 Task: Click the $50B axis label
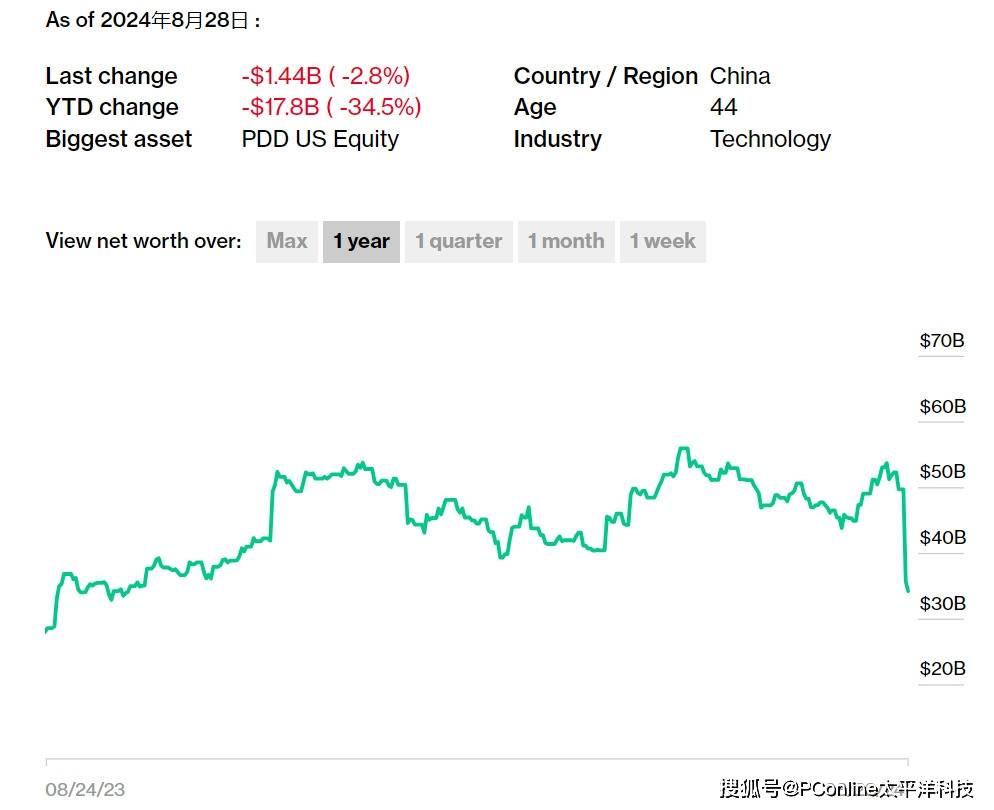pyautogui.click(x=942, y=472)
